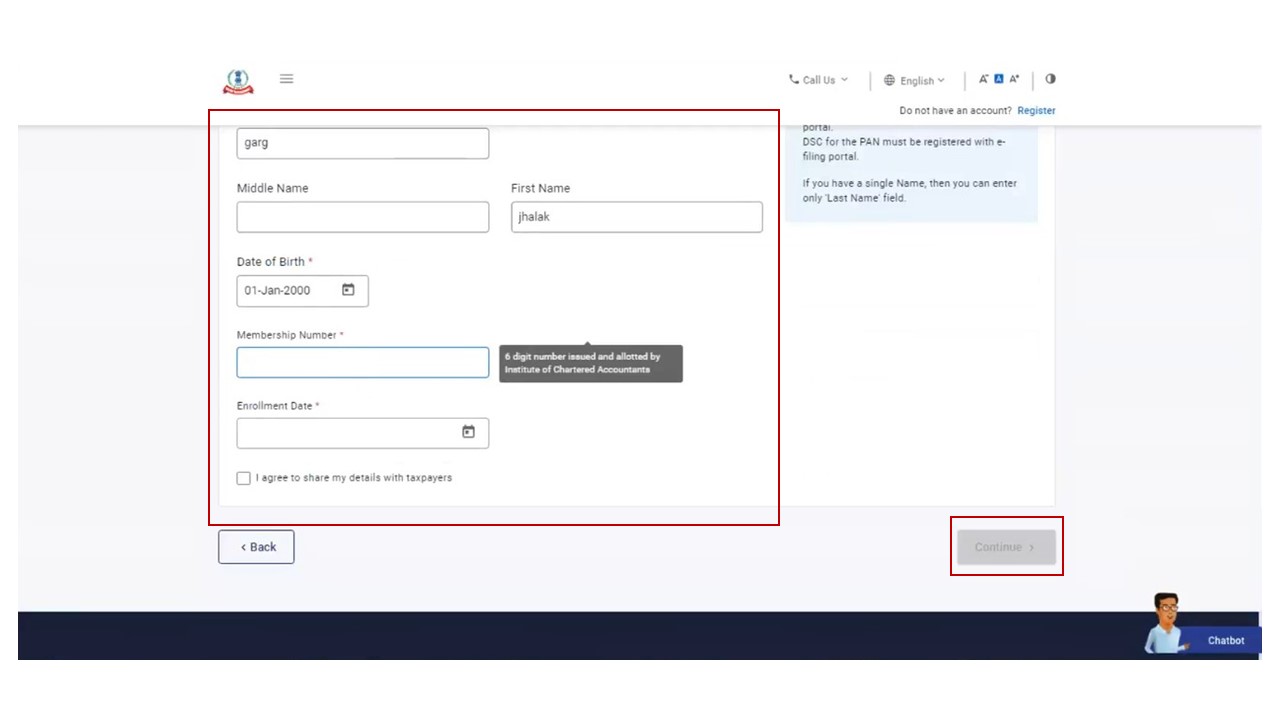Click the Register link
The image size is (1280, 720).
(1036, 111)
